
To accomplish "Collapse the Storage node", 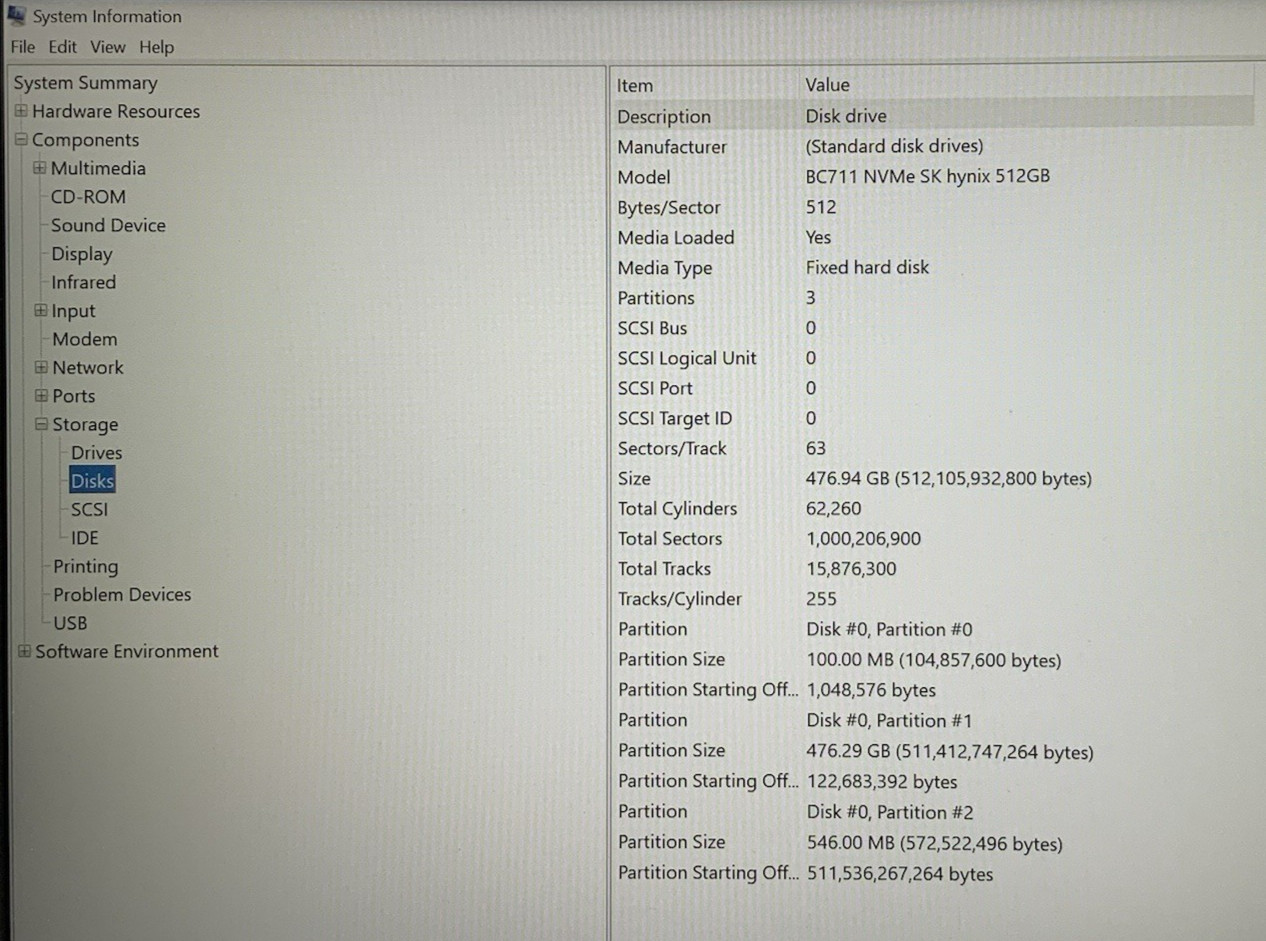I will [x=41, y=424].
